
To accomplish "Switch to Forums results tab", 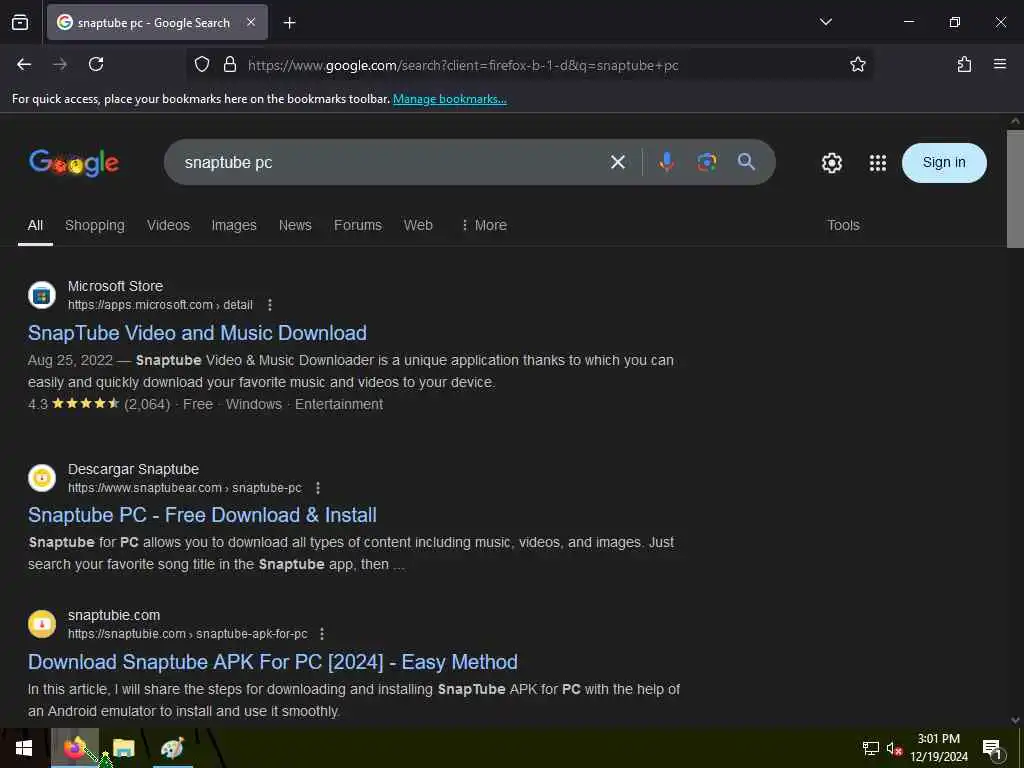I will pyautogui.click(x=358, y=225).
